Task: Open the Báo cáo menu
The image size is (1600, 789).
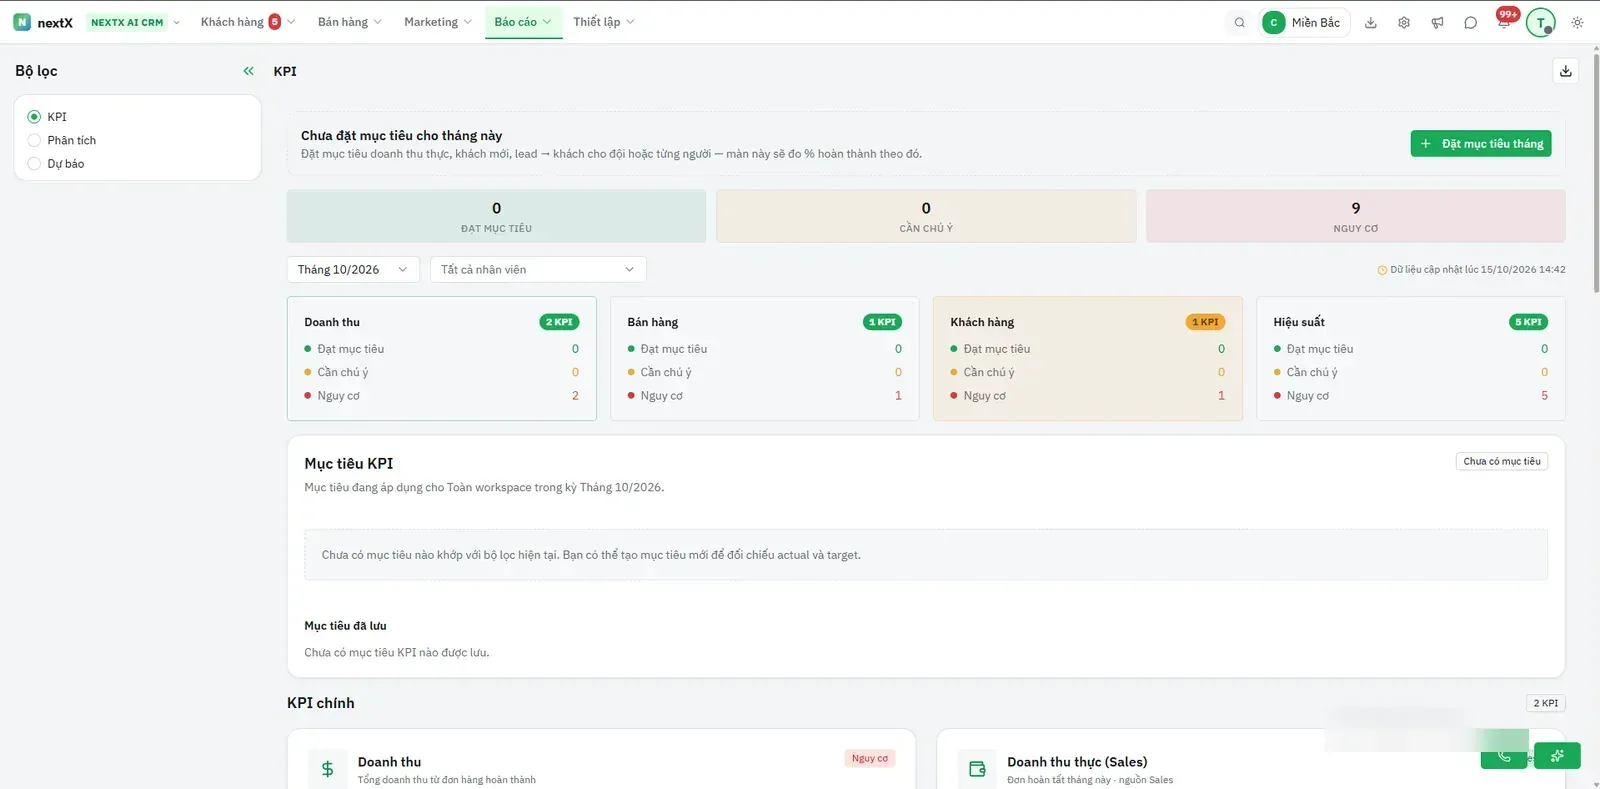Action: 523,22
